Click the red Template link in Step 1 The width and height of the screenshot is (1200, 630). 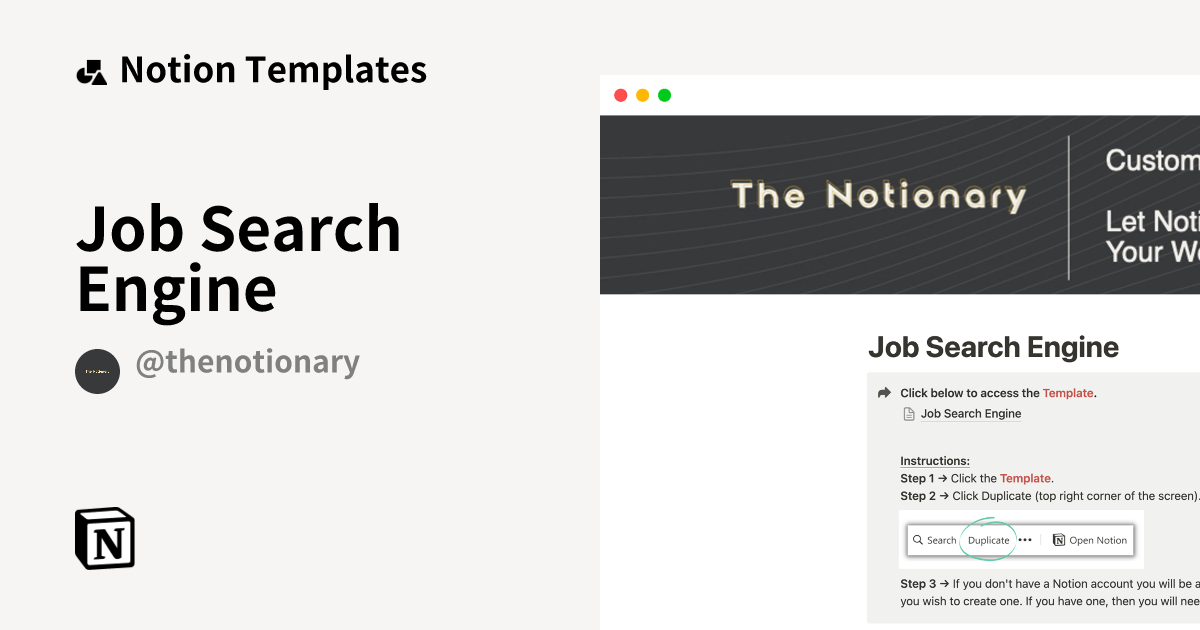tap(1025, 478)
